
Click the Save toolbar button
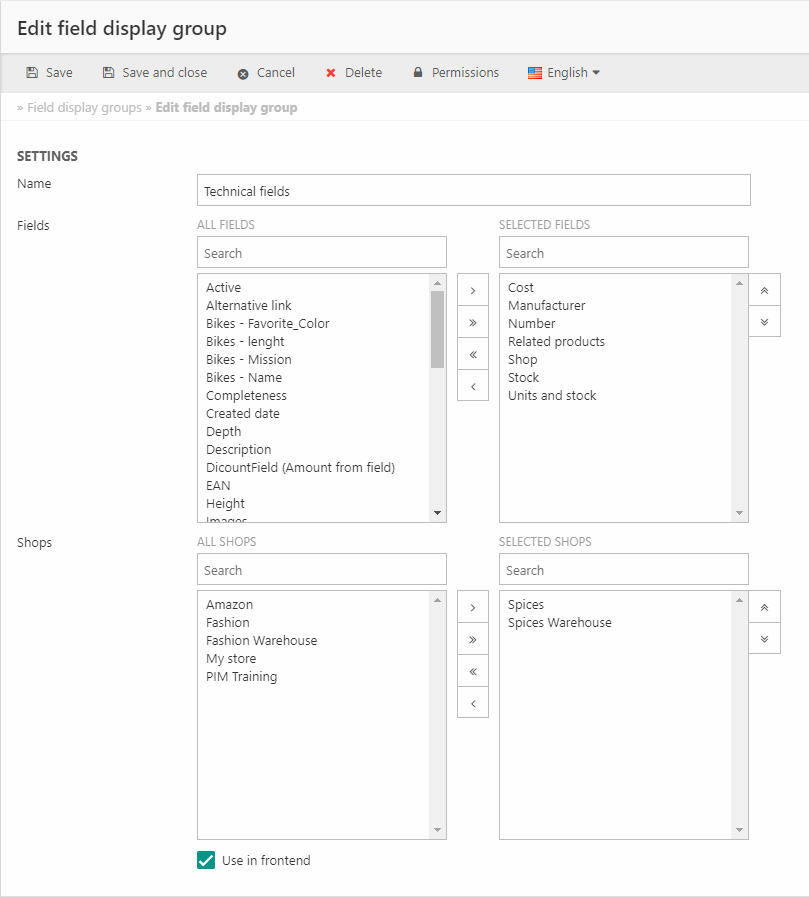point(49,73)
